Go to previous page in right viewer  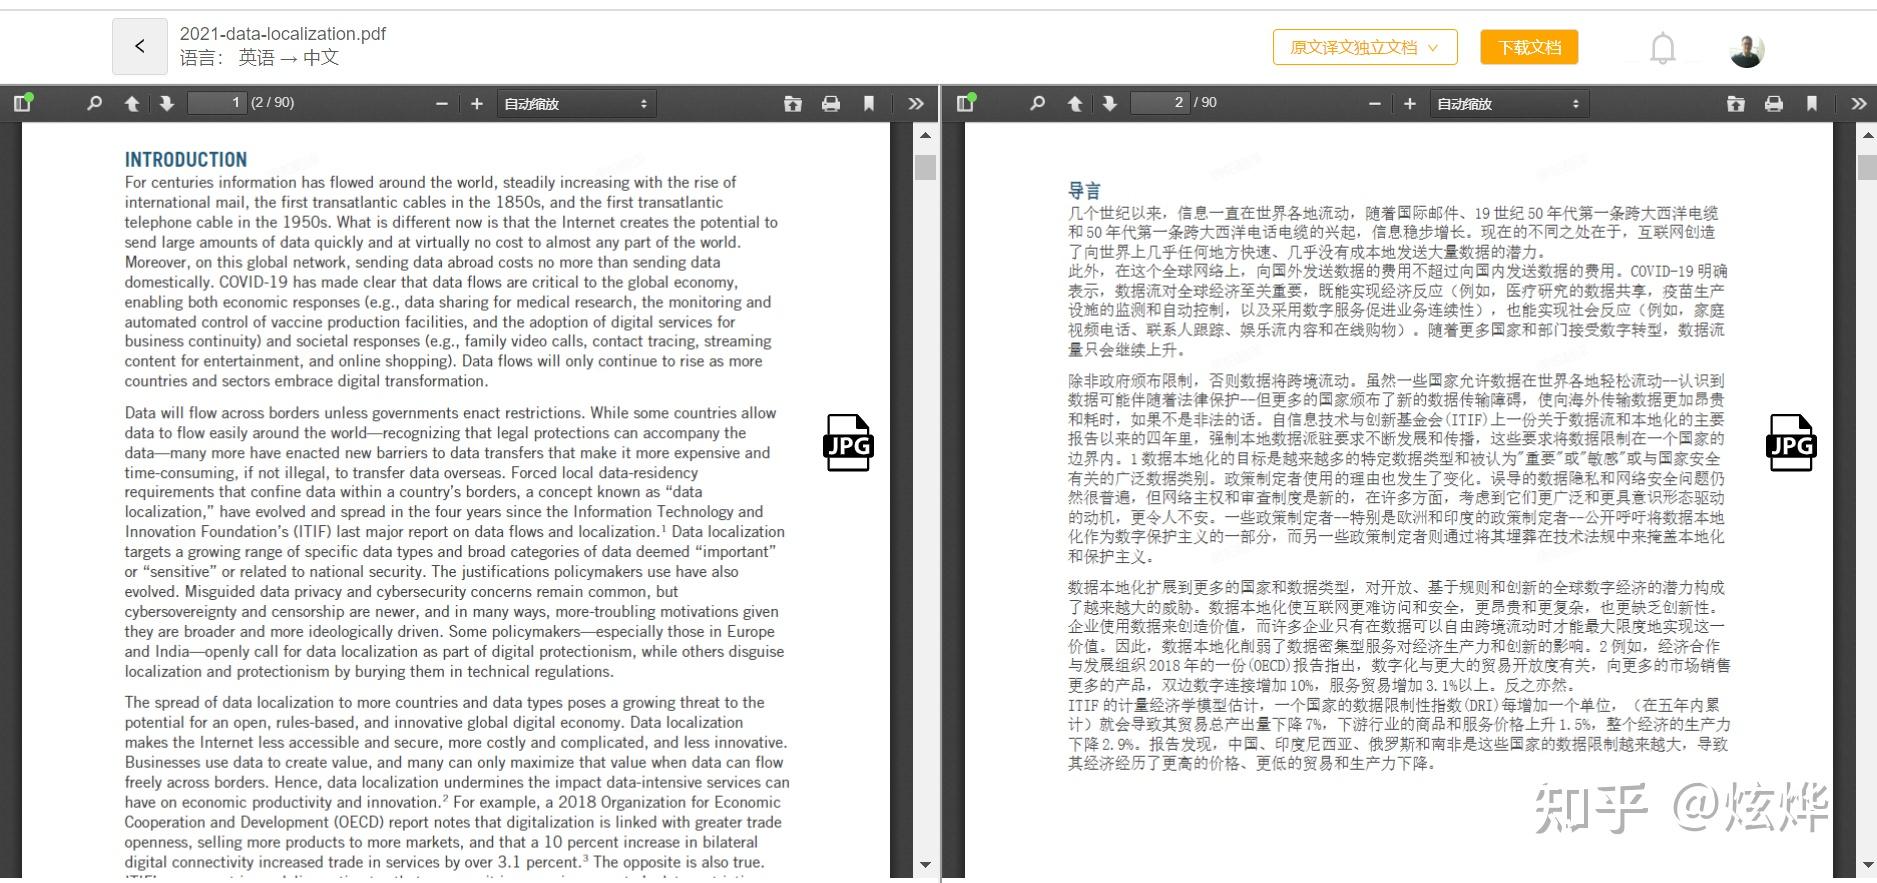coord(1074,103)
